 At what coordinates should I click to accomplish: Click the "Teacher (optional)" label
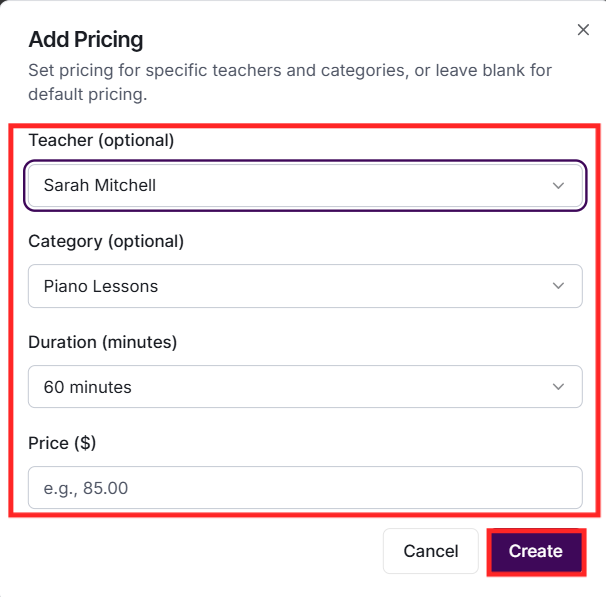(x=101, y=141)
